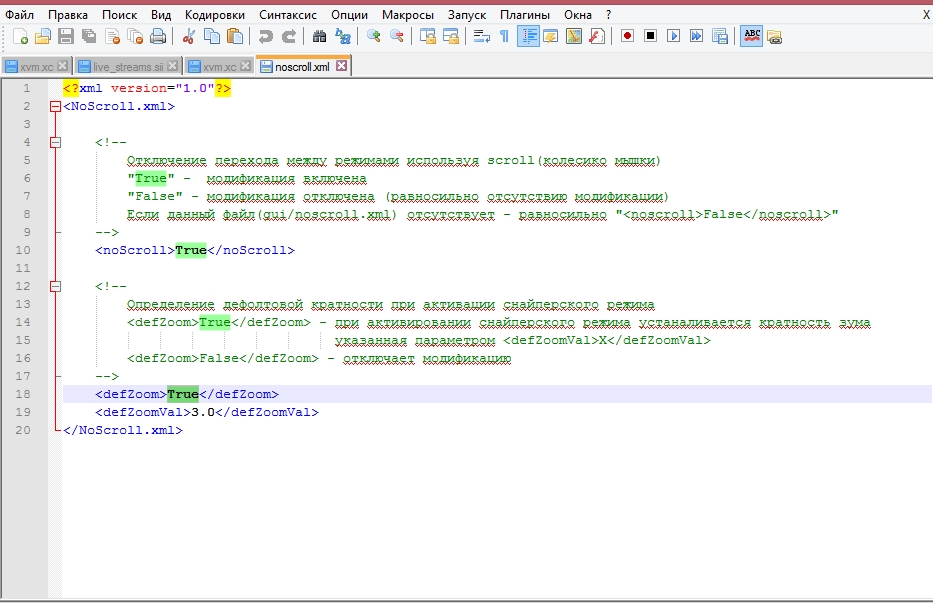
Task: Zoom out with the red minus magnifier
Action: tap(397, 37)
